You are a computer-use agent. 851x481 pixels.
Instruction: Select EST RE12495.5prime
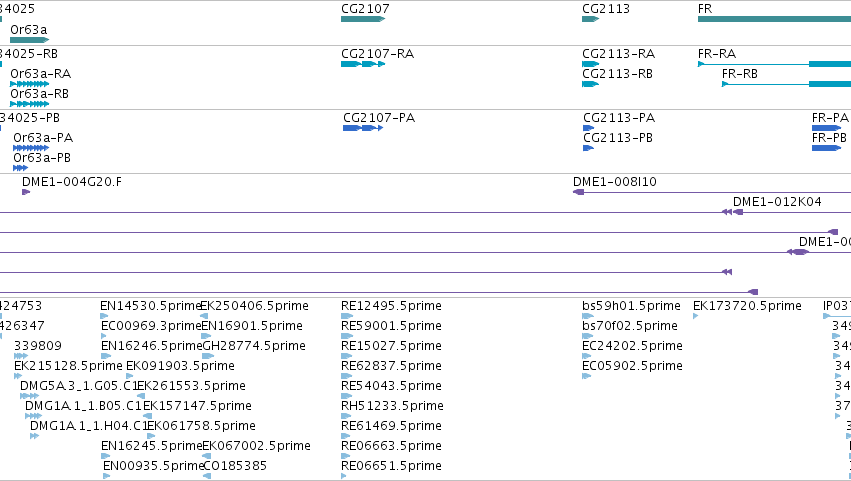(x=347, y=316)
